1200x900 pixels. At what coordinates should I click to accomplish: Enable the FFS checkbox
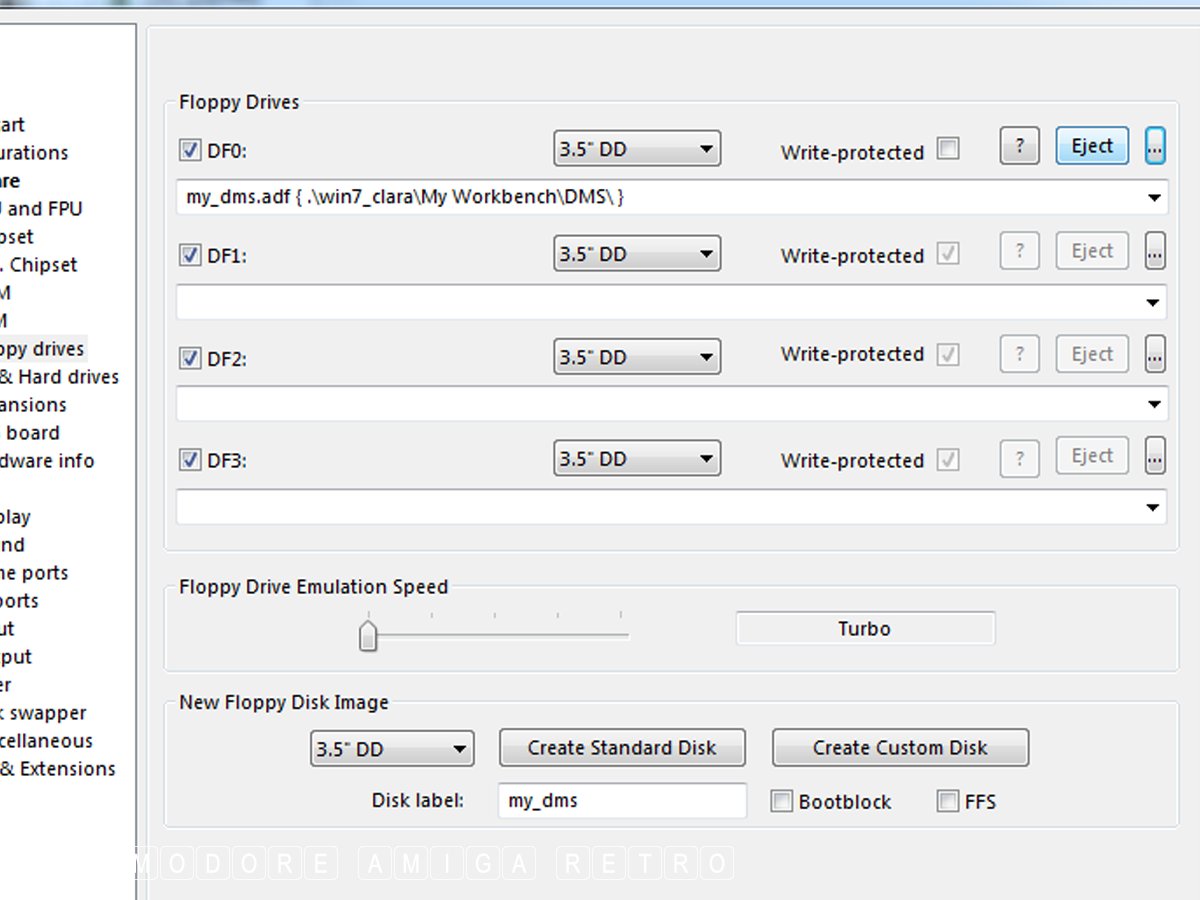point(948,801)
